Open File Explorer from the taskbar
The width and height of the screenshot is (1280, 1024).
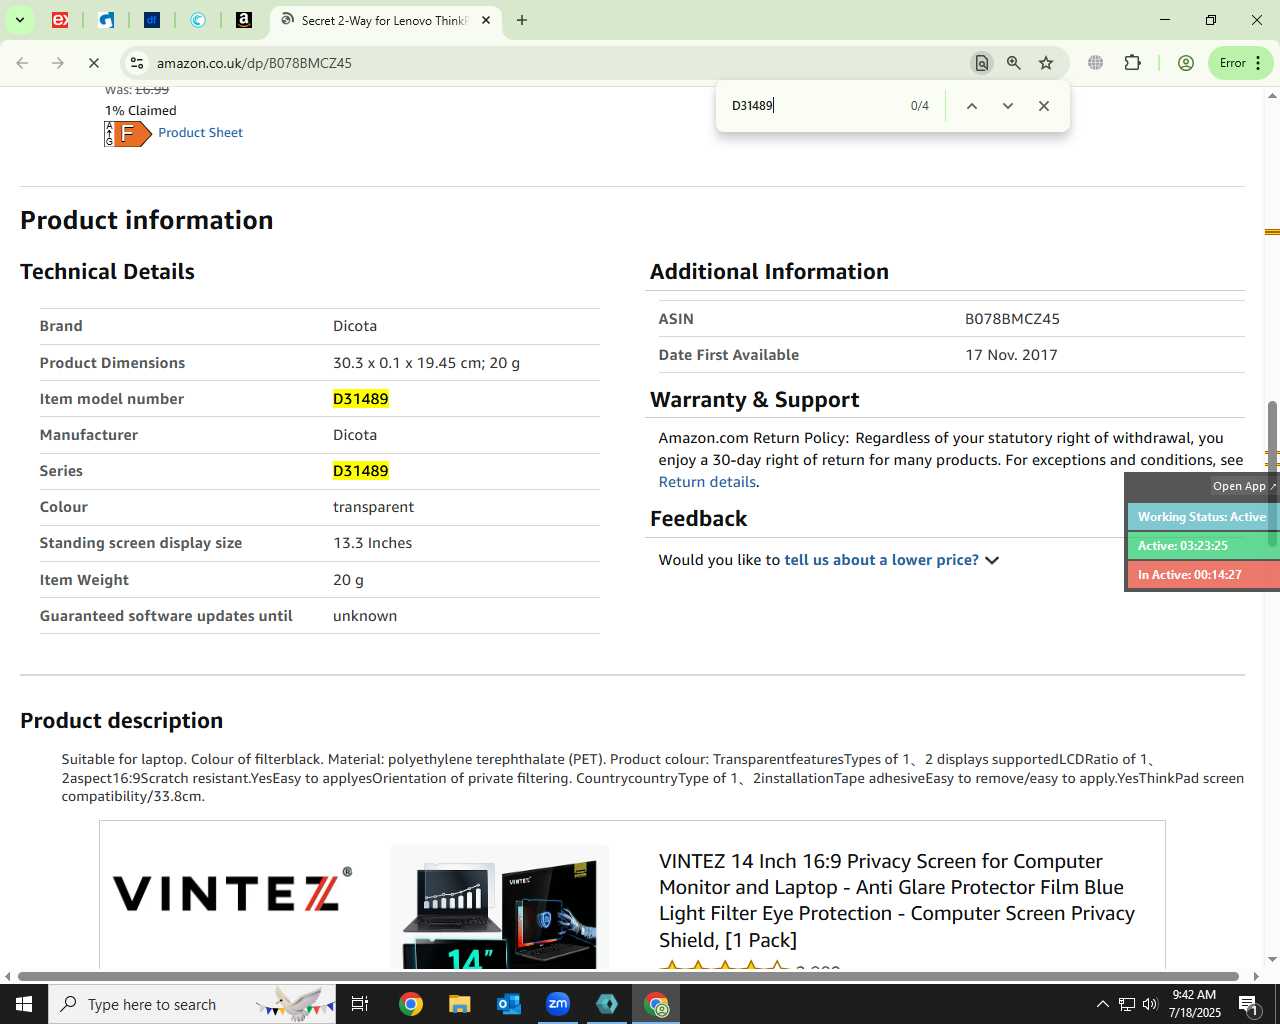coord(459,1004)
